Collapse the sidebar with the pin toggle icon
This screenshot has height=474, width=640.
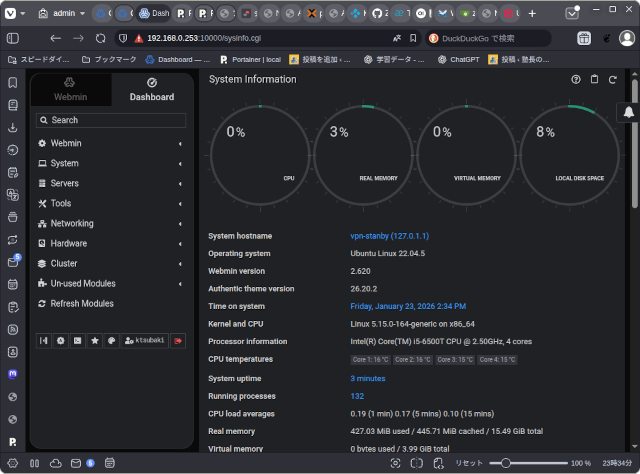(x=44, y=341)
